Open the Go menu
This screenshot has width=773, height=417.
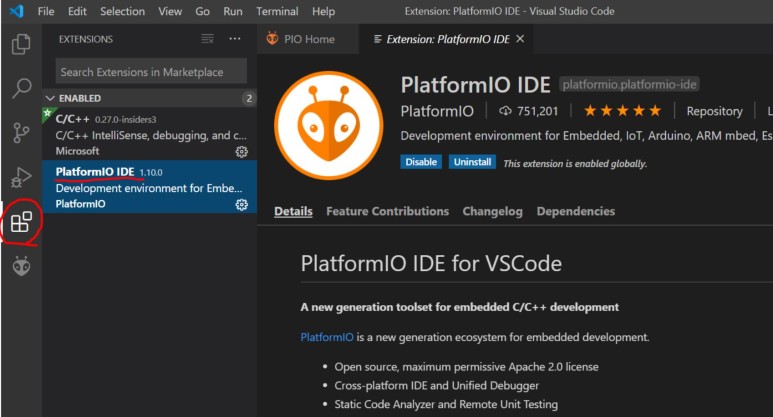[x=202, y=11]
